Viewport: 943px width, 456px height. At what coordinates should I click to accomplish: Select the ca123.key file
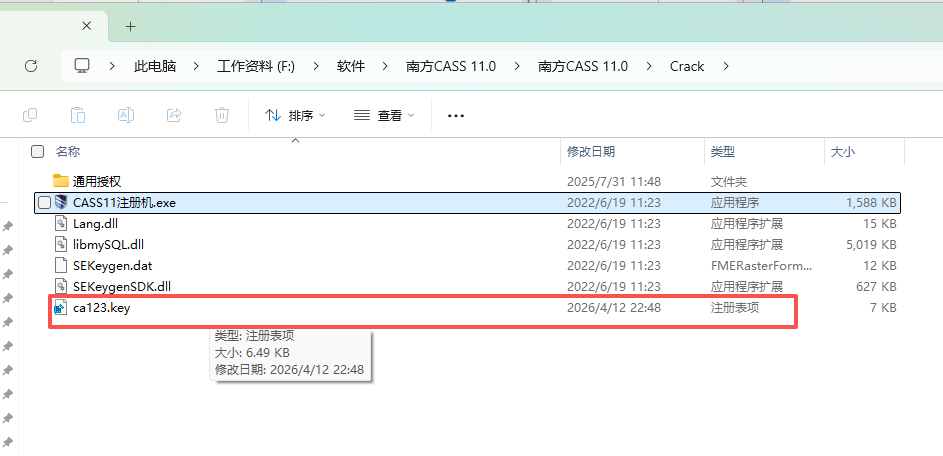[x=101, y=308]
